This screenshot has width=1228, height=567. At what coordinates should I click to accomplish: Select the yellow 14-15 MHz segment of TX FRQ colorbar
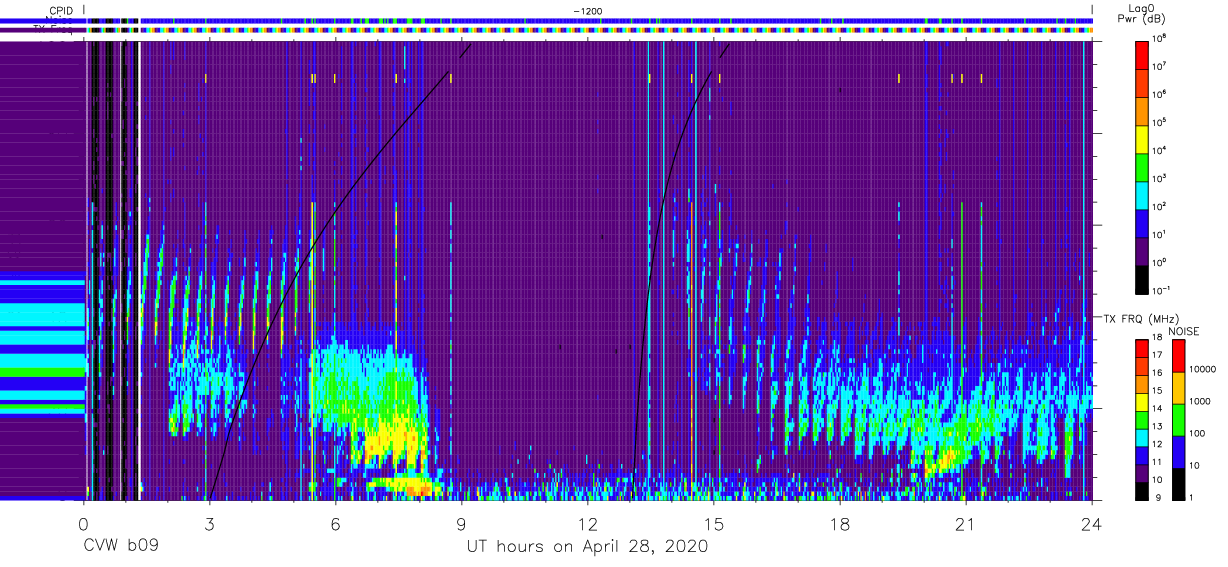[x=1143, y=402]
